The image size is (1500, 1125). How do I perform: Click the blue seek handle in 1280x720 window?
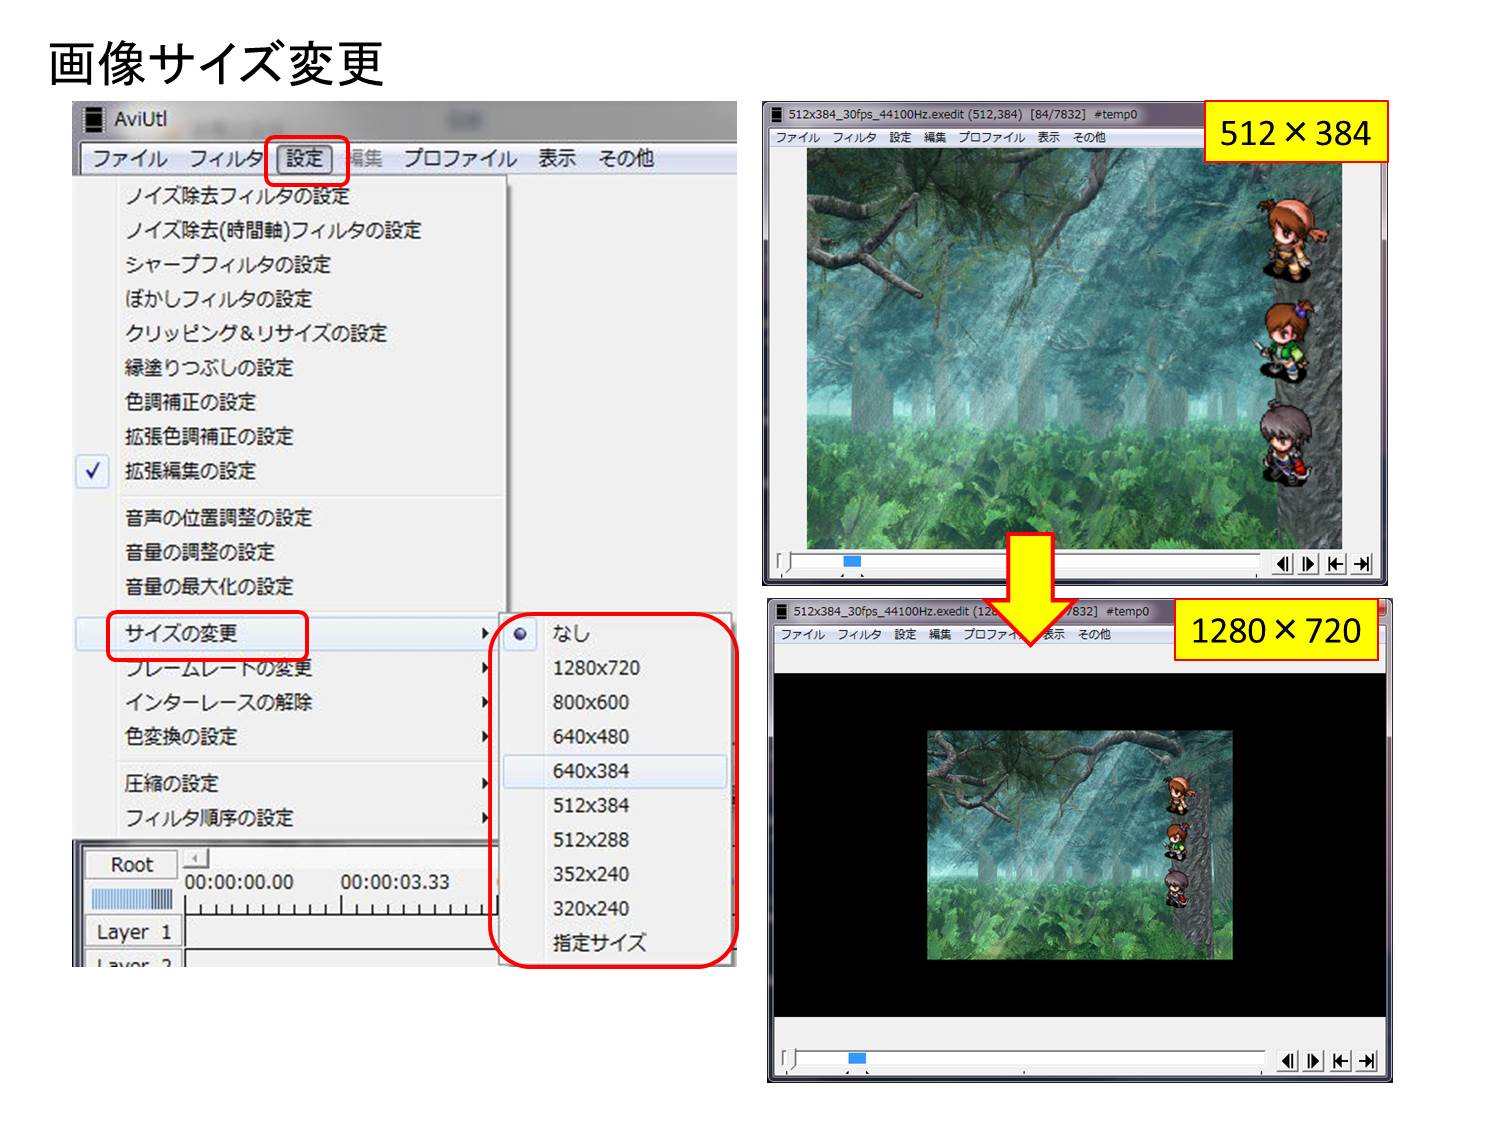click(x=857, y=1058)
